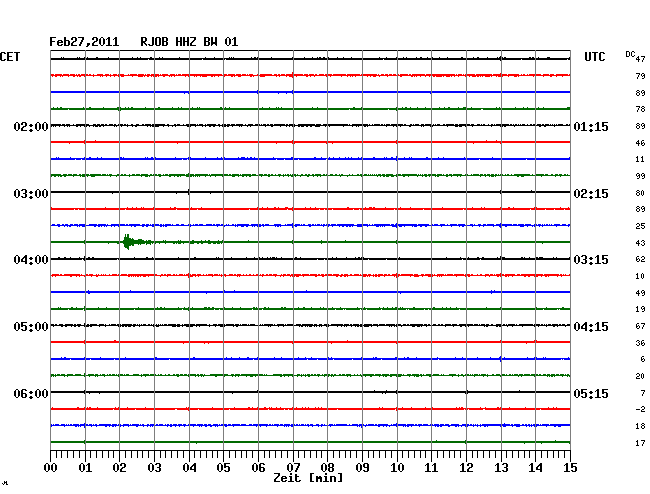Select the DC offset value 99
This screenshot has height=494, width=650.
(640, 176)
